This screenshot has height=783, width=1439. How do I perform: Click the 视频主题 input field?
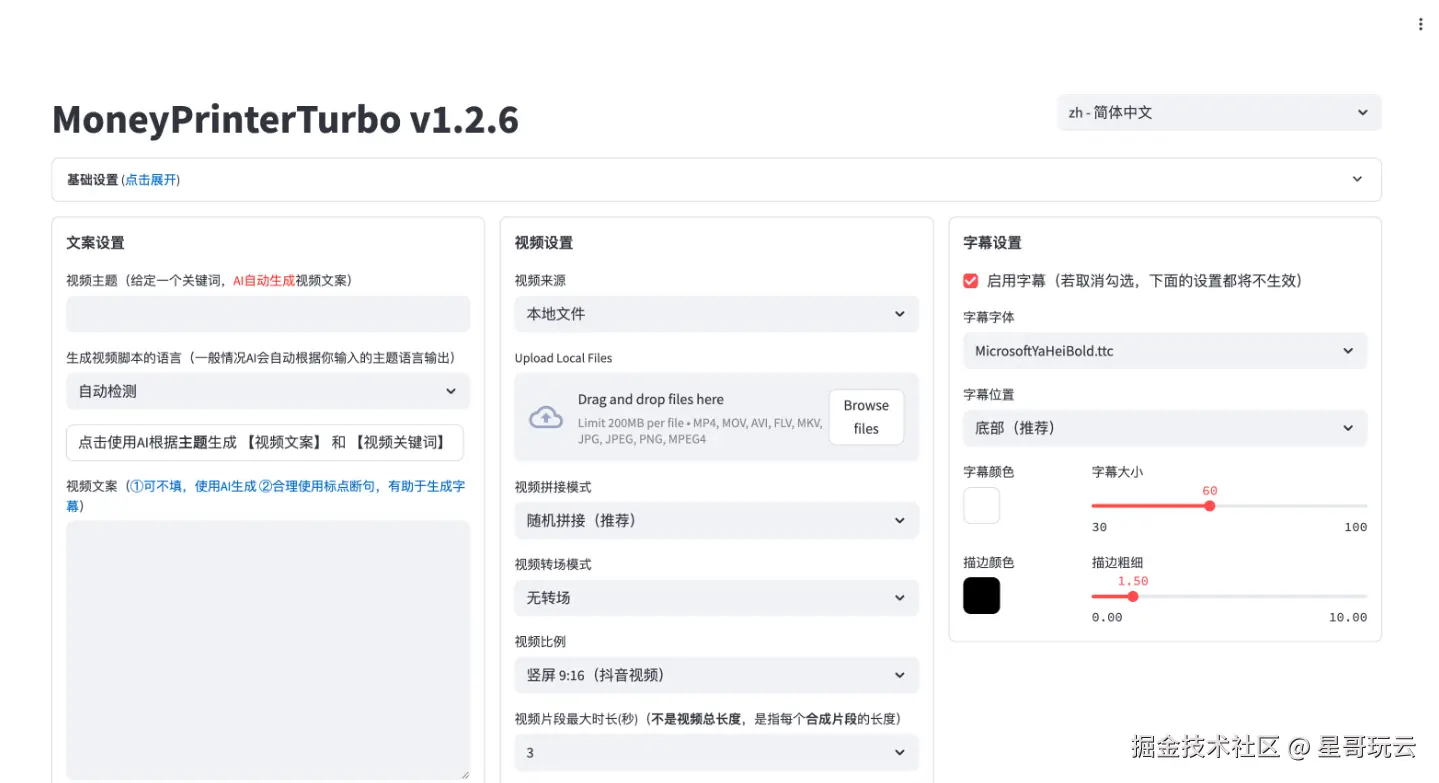268,314
